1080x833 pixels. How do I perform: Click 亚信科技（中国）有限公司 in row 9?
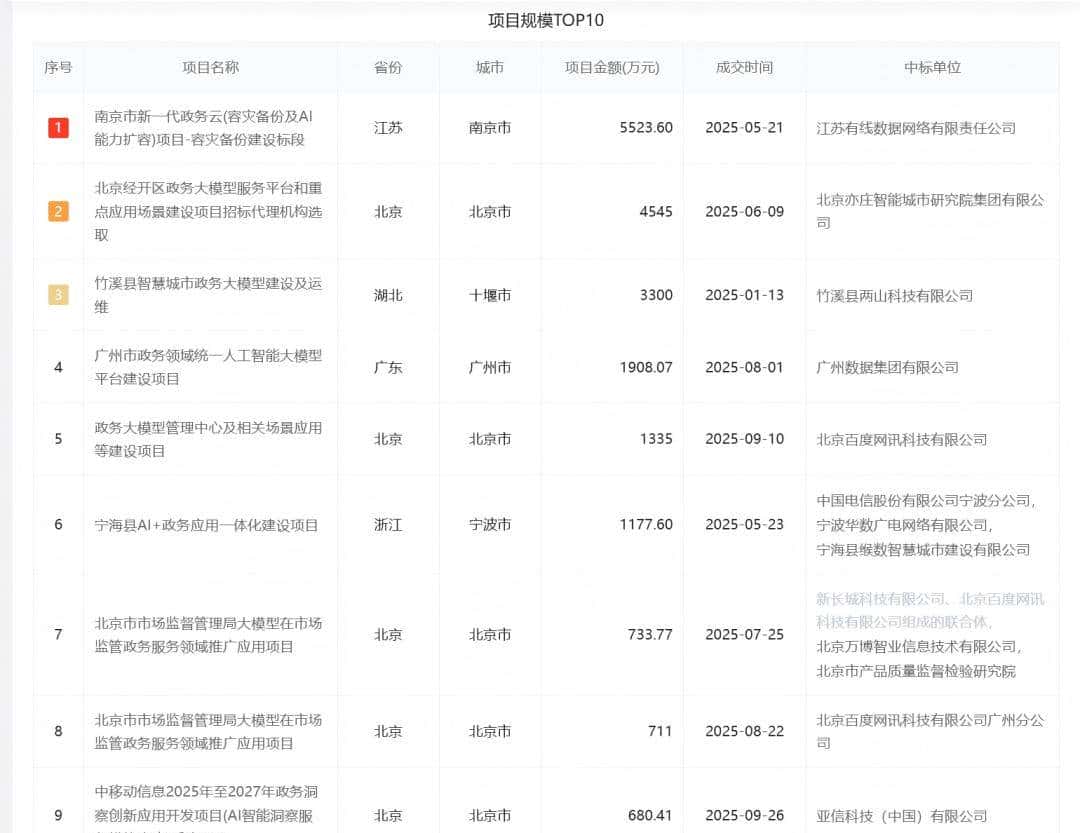click(905, 815)
